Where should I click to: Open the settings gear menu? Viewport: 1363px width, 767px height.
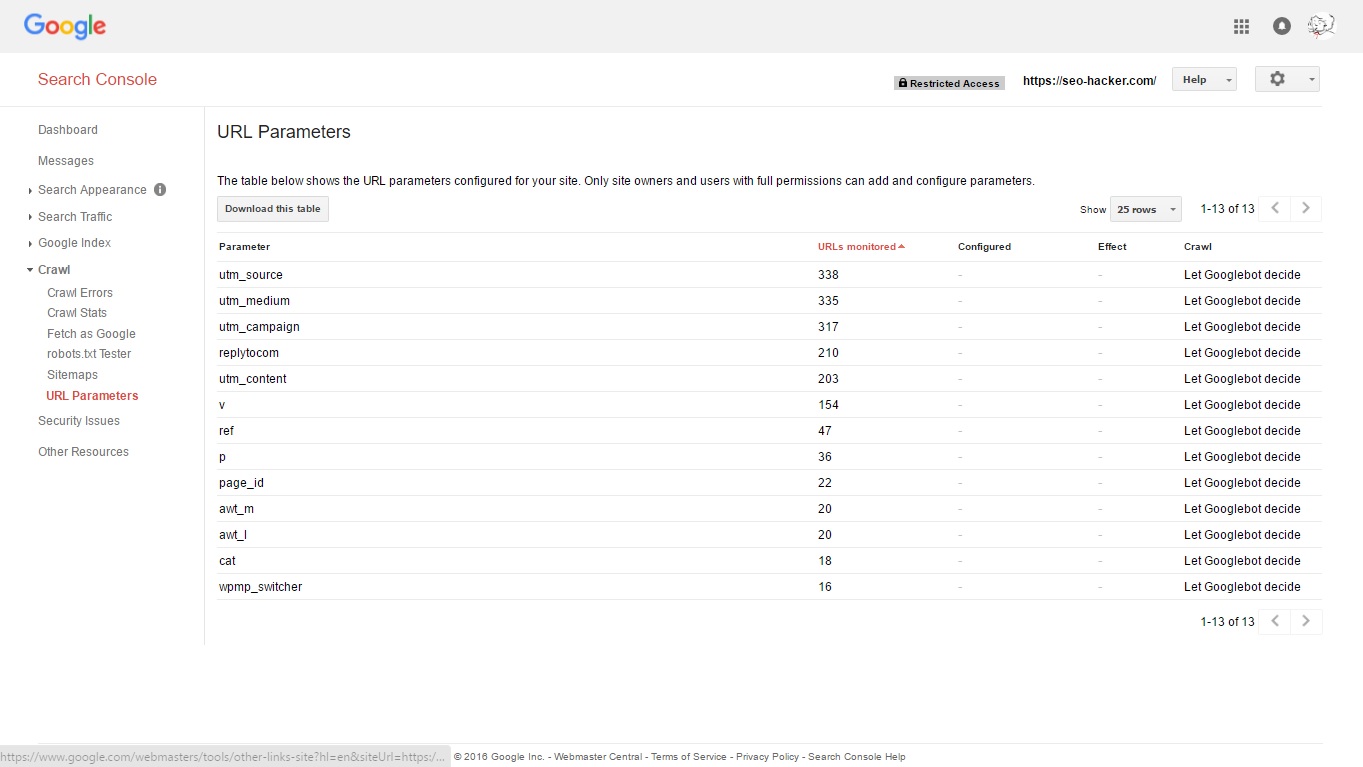pyautogui.click(x=1286, y=79)
